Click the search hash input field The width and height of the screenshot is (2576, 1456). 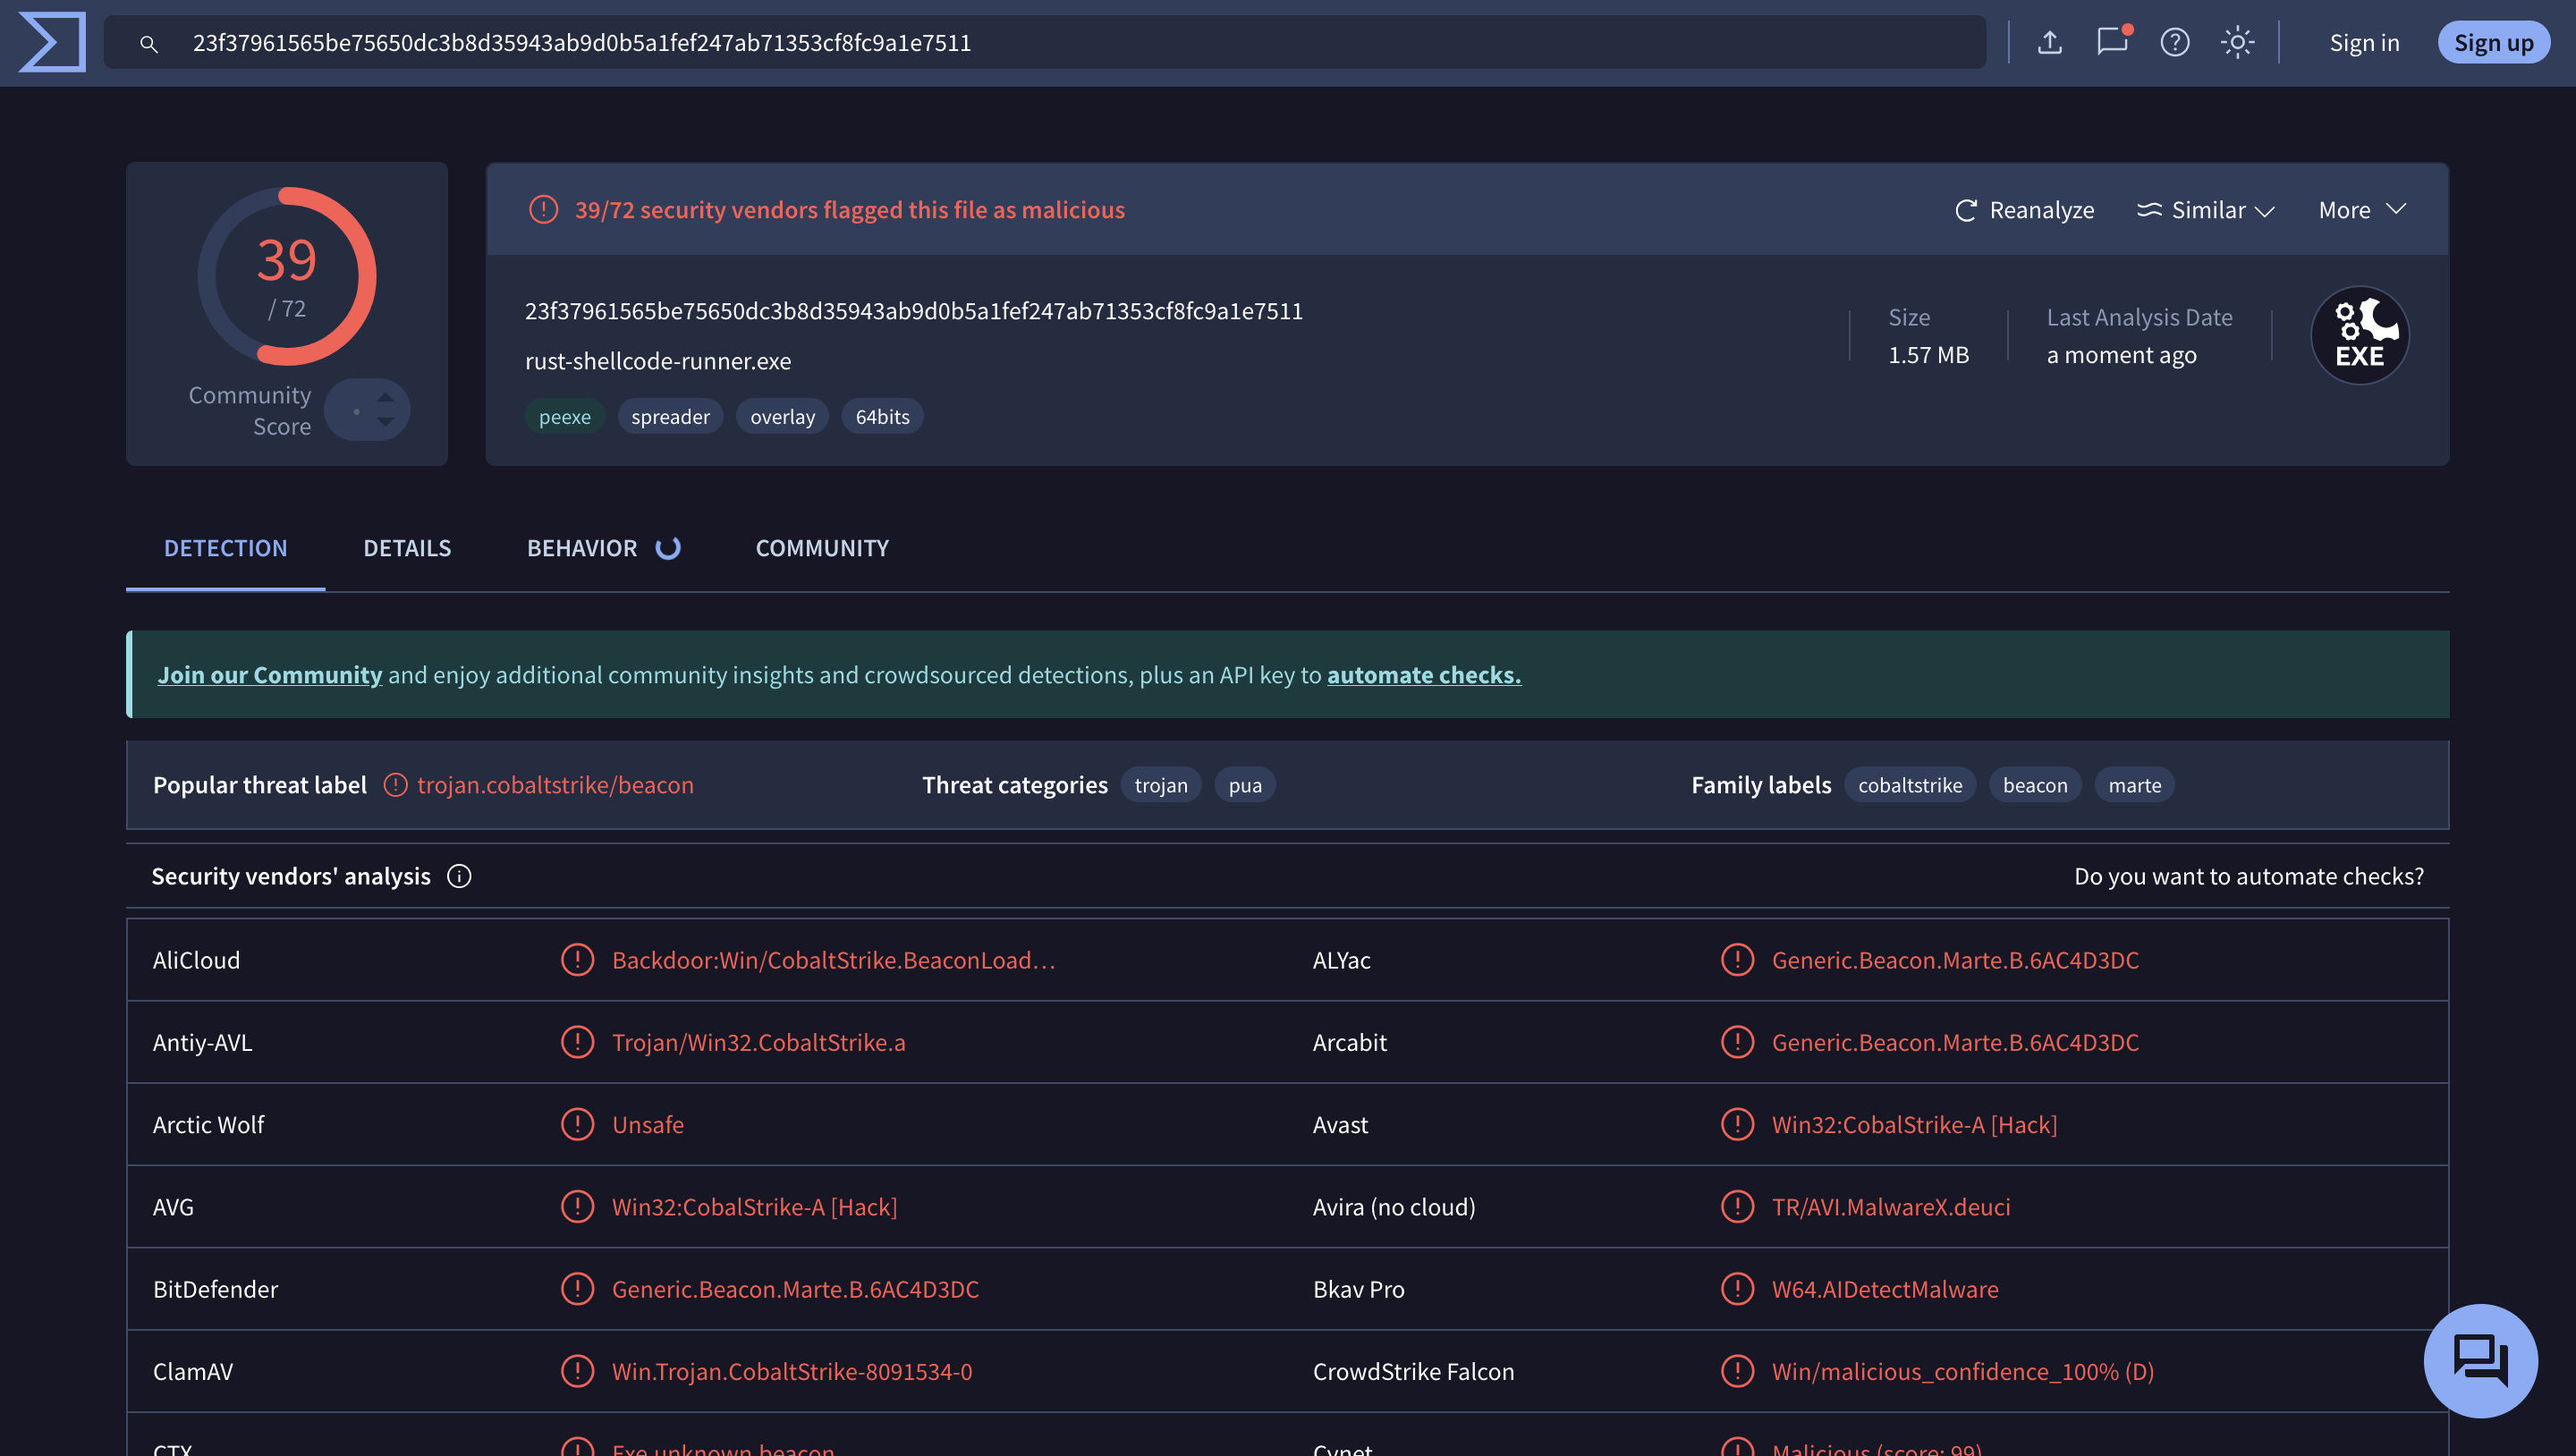(x=1045, y=42)
